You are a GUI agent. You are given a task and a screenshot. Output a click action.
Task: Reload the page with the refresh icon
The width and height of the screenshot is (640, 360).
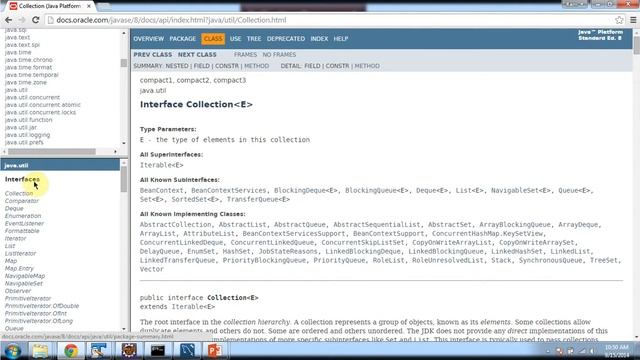[36, 20]
